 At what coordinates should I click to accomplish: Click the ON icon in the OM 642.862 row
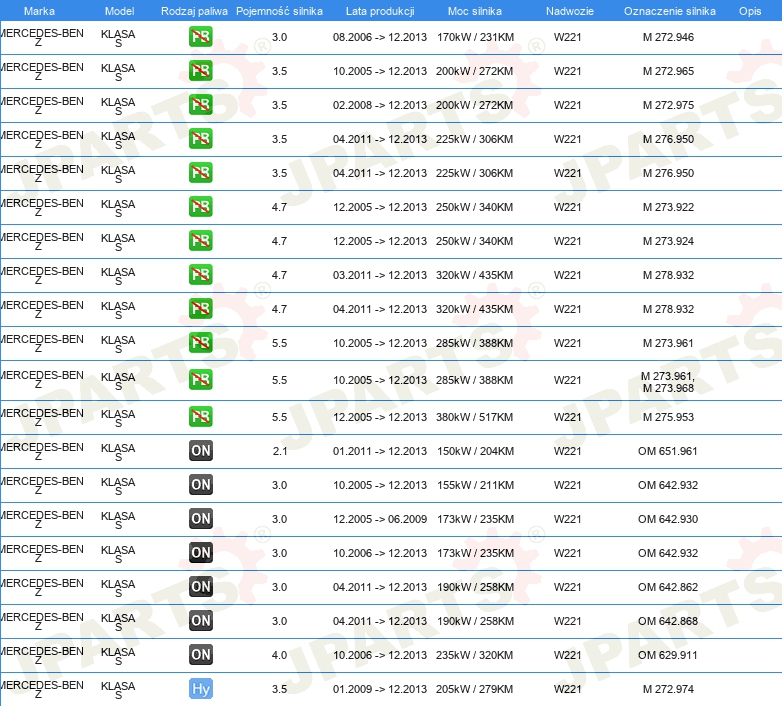(x=201, y=587)
